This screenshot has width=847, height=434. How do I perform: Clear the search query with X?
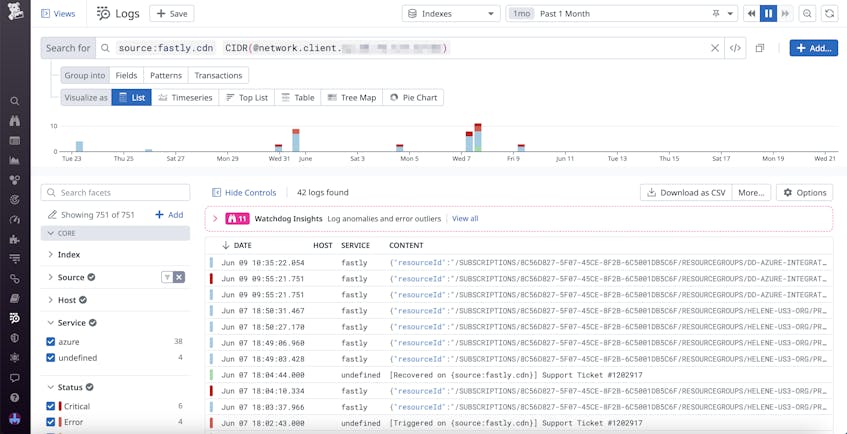[715, 48]
